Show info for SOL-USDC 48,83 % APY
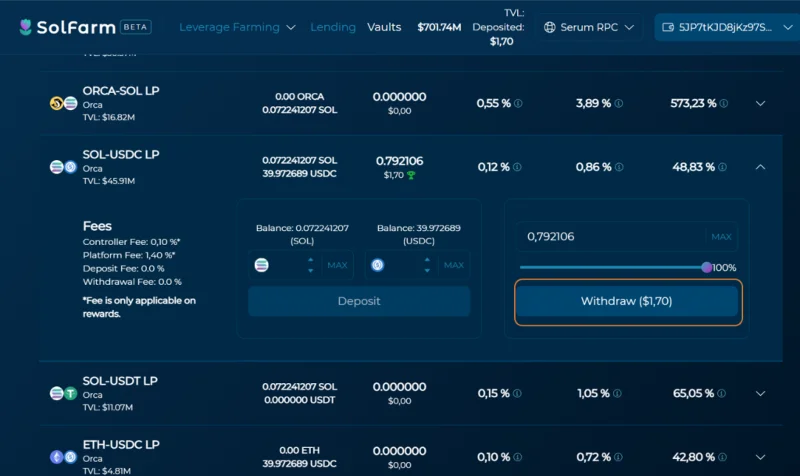 pos(722,167)
